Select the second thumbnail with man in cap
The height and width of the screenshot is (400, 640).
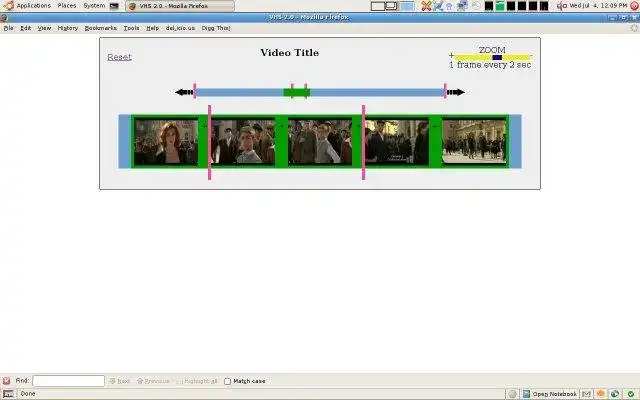tap(243, 142)
